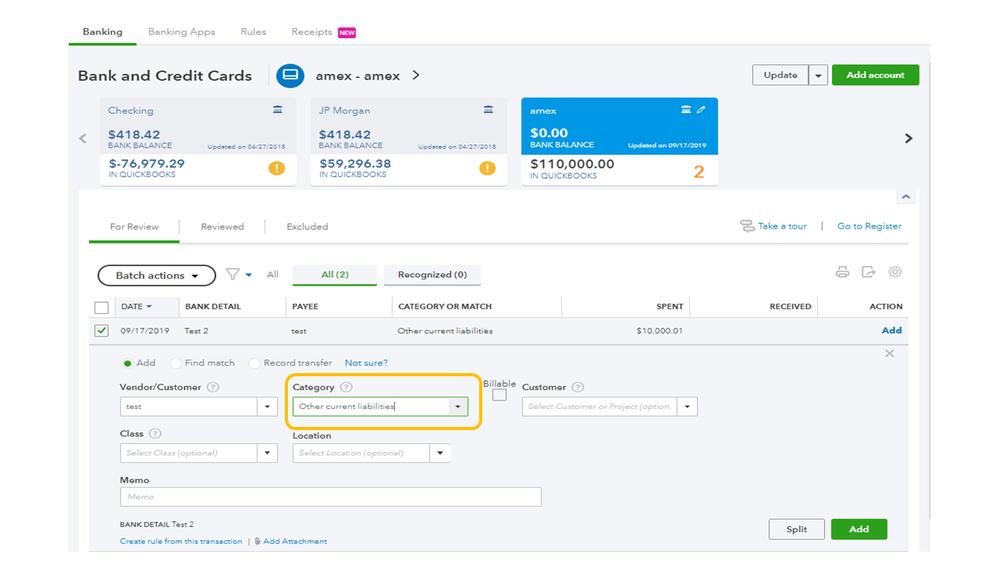Select the Find match radio button
This screenshot has width=999, height=562.
(175, 363)
